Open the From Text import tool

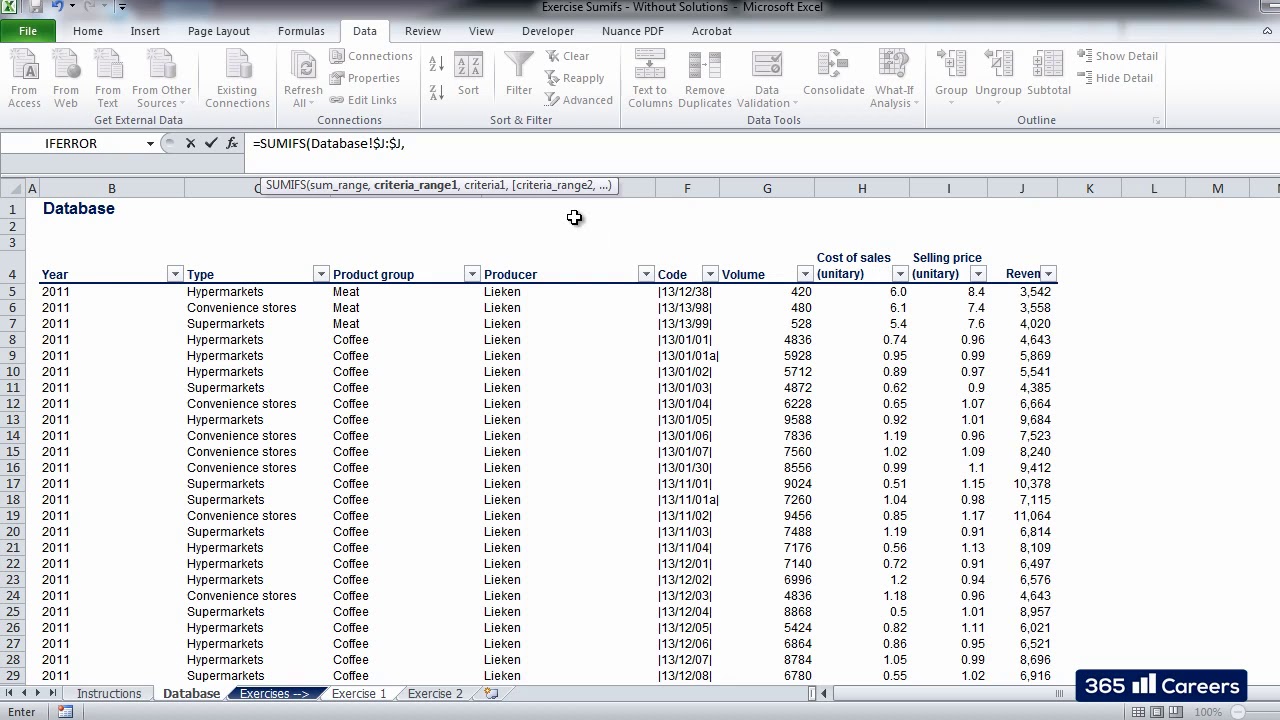[x=108, y=78]
